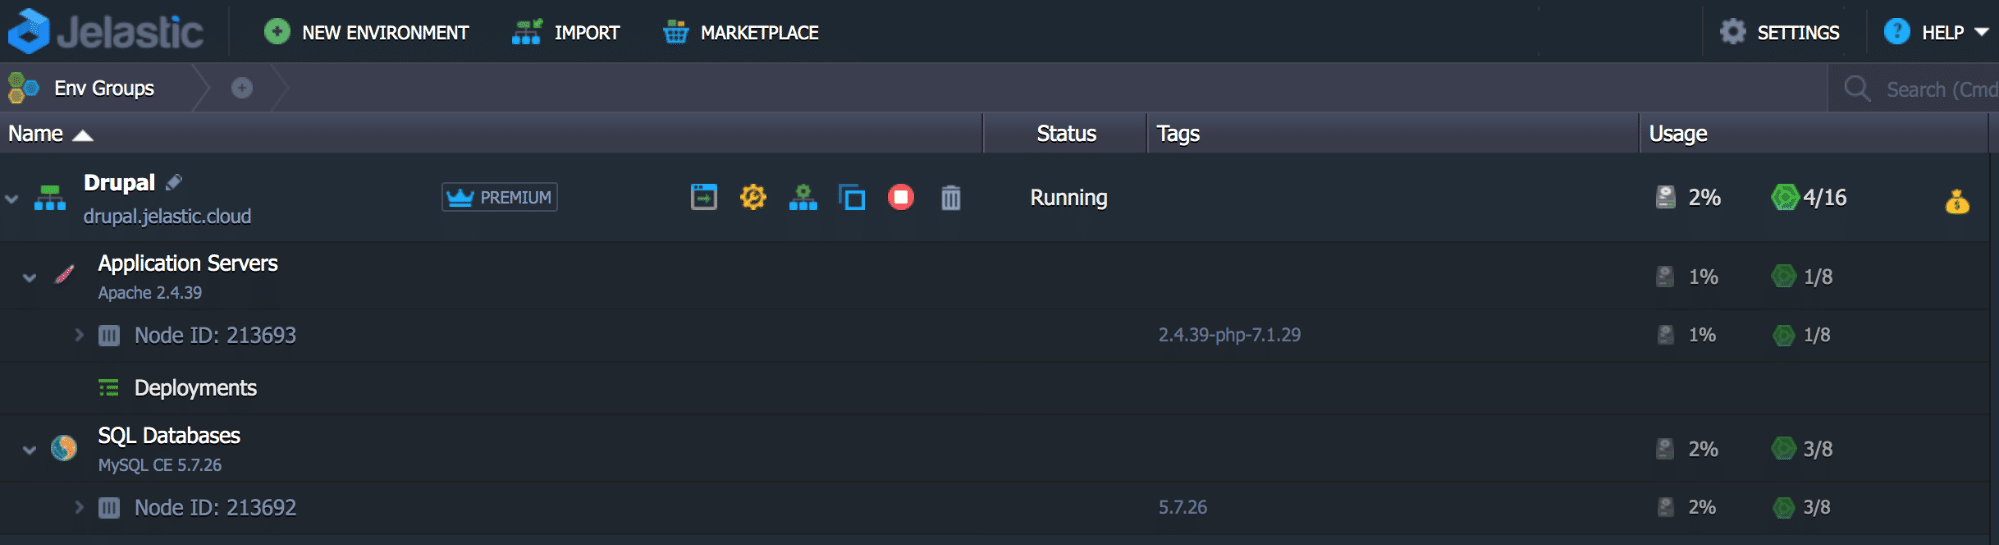Viewport: 1999px width, 545px height.
Task: Click the Node ID: 213693 container icon
Action: pos(109,335)
